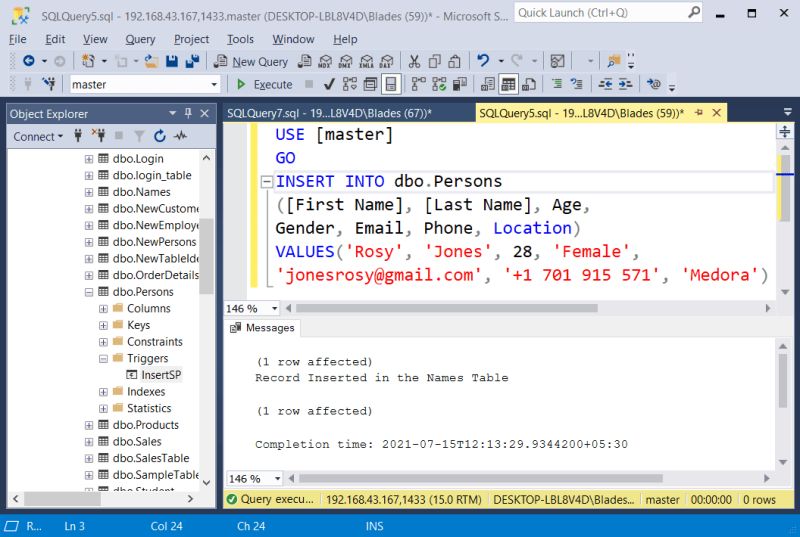Pin the SQLQuery5.sql tab
This screenshot has height=537, width=800.
(698, 113)
